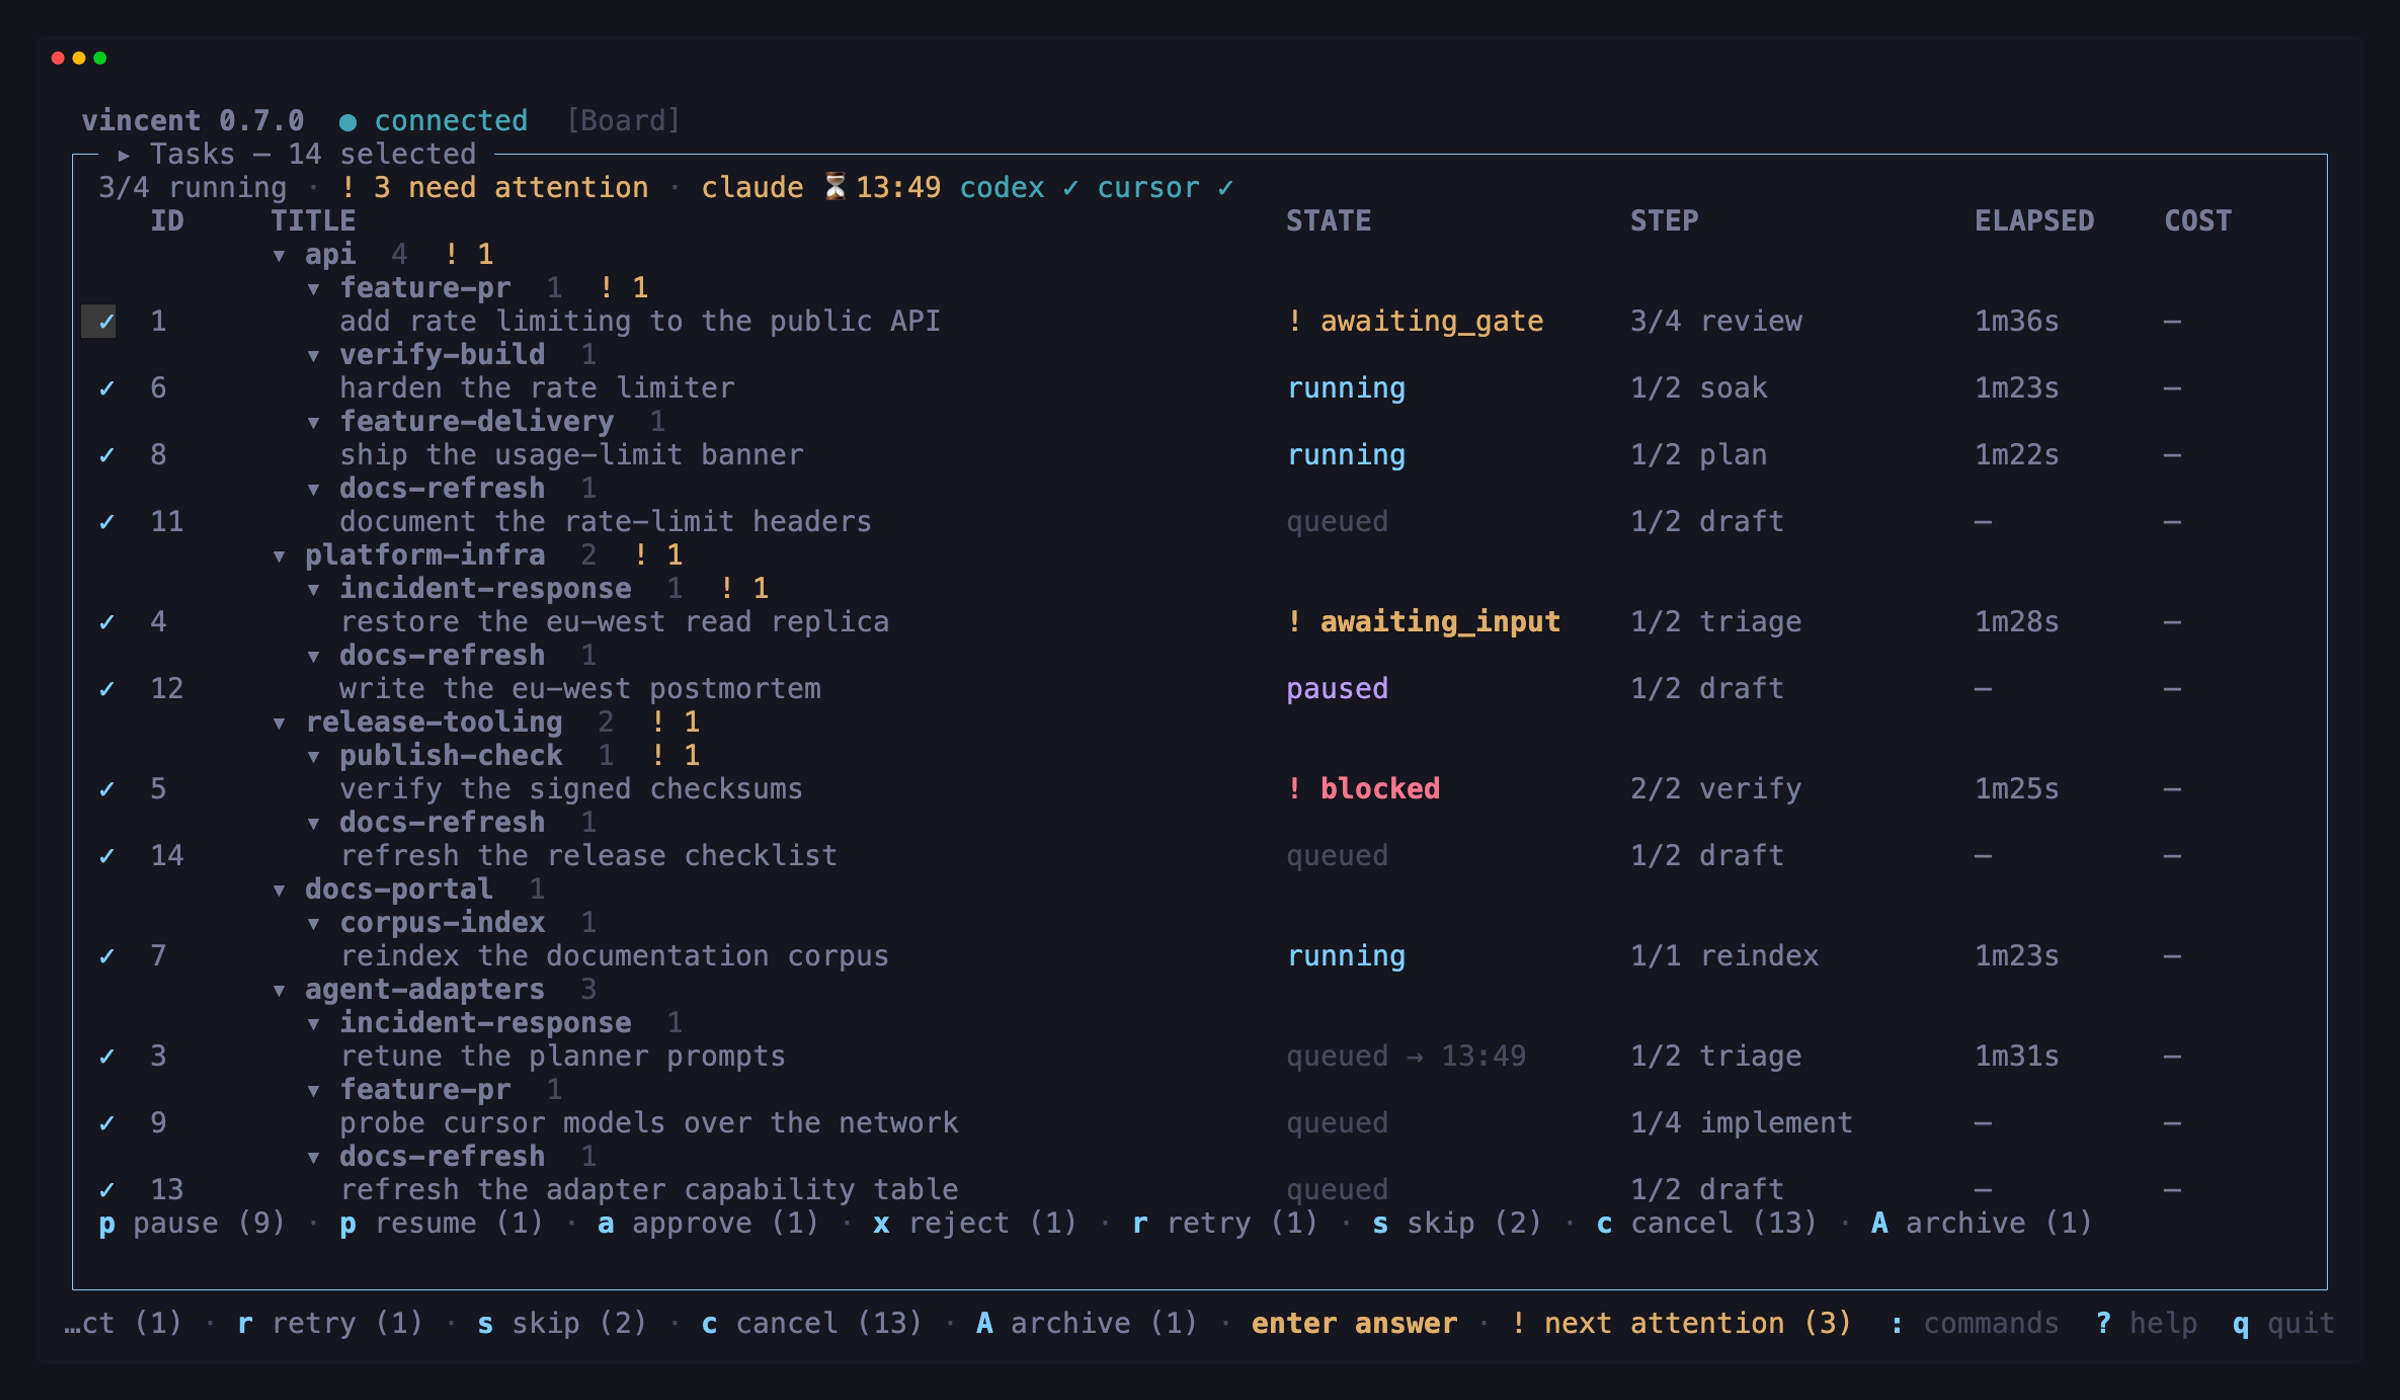Collapse the platform-infra group
This screenshot has width=2400, height=1400.
click(x=279, y=557)
